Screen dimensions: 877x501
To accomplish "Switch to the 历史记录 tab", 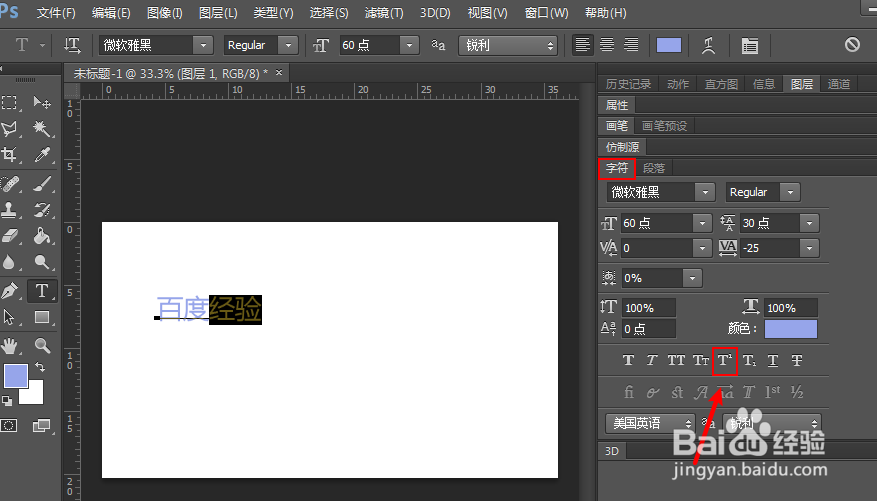I will pos(629,84).
